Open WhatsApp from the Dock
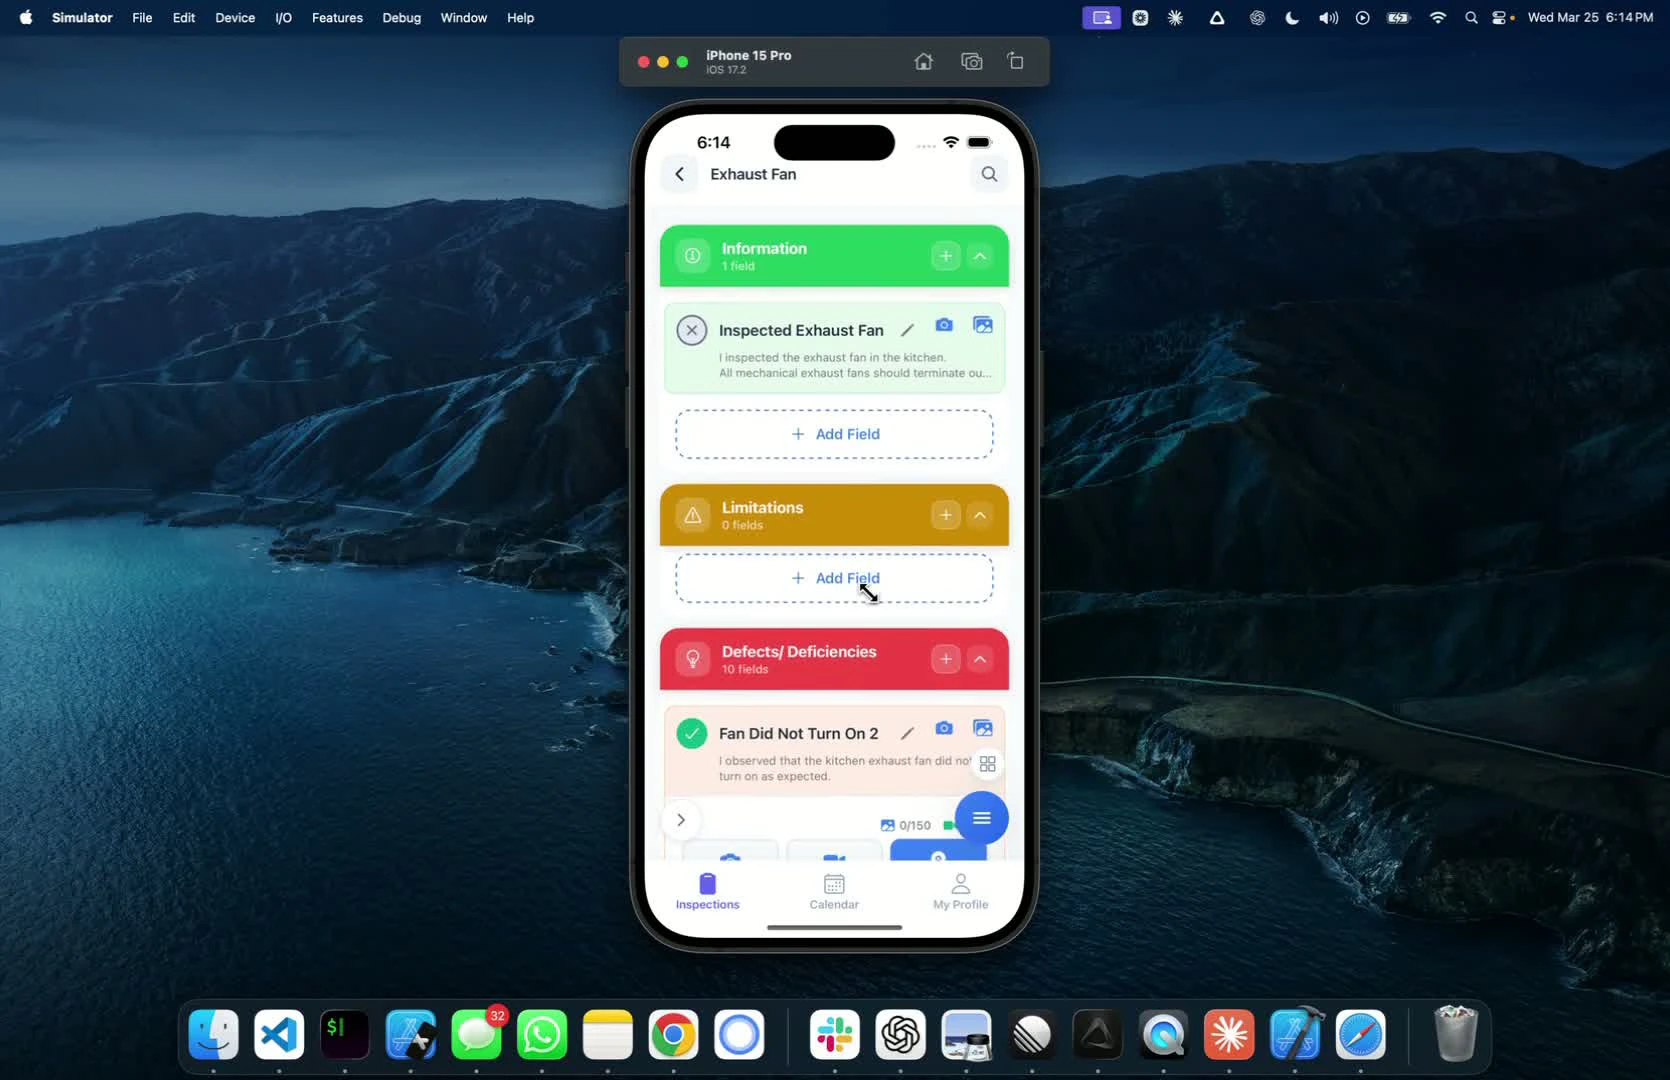The height and width of the screenshot is (1080, 1670). (x=542, y=1034)
